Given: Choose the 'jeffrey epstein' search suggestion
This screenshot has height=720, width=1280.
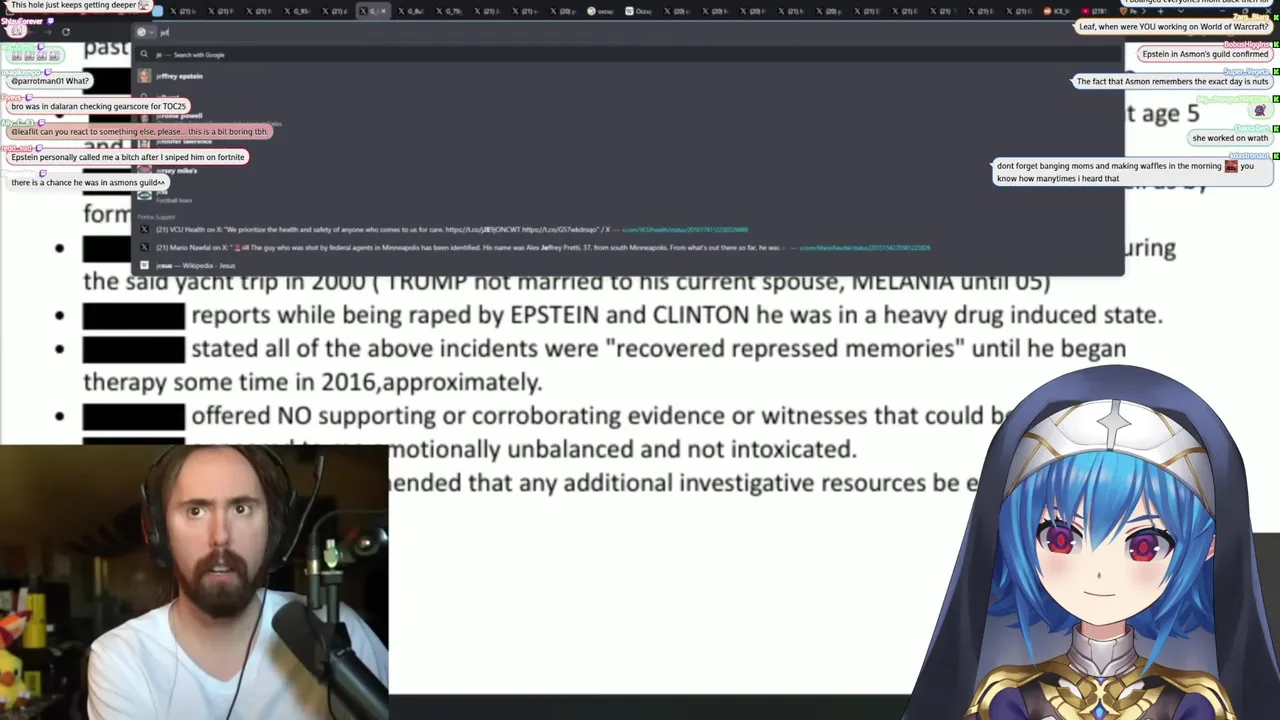Looking at the screenshot, I should 628,76.
